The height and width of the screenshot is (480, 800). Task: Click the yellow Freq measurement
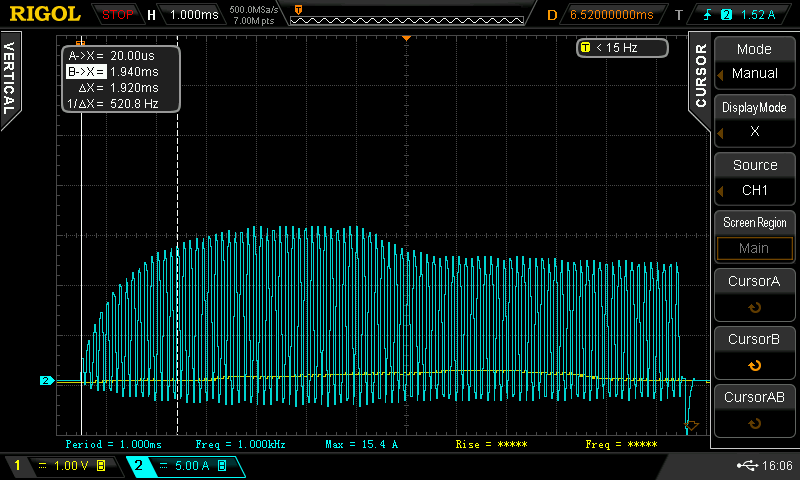(x=621, y=444)
